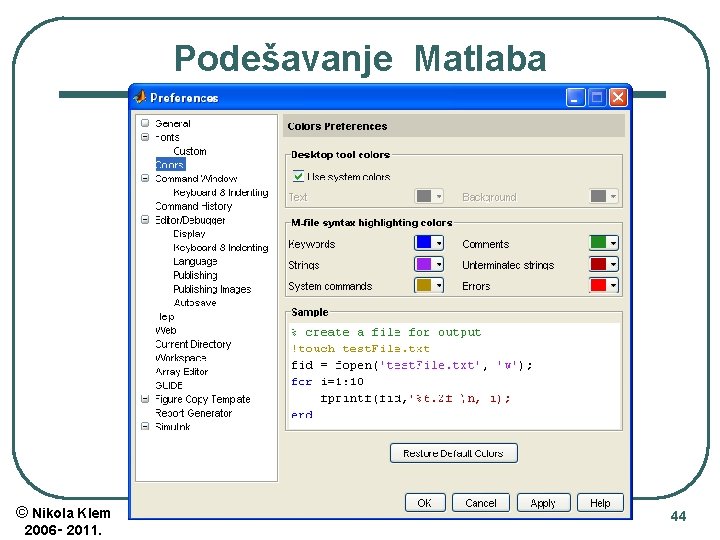
Task: Select Keyboard & Indenting under Command Window
Action: (221, 192)
